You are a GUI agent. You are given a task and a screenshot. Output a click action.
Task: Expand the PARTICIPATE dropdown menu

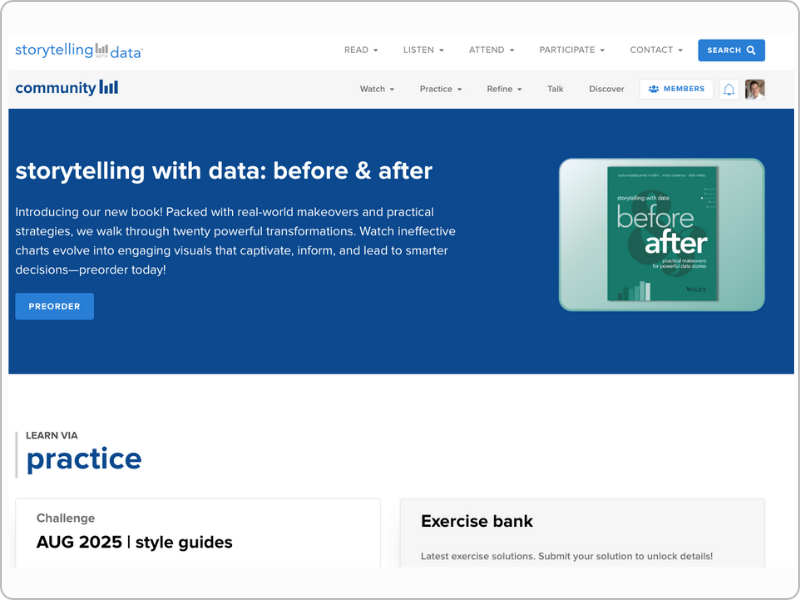pyautogui.click(x=572, y=50)
